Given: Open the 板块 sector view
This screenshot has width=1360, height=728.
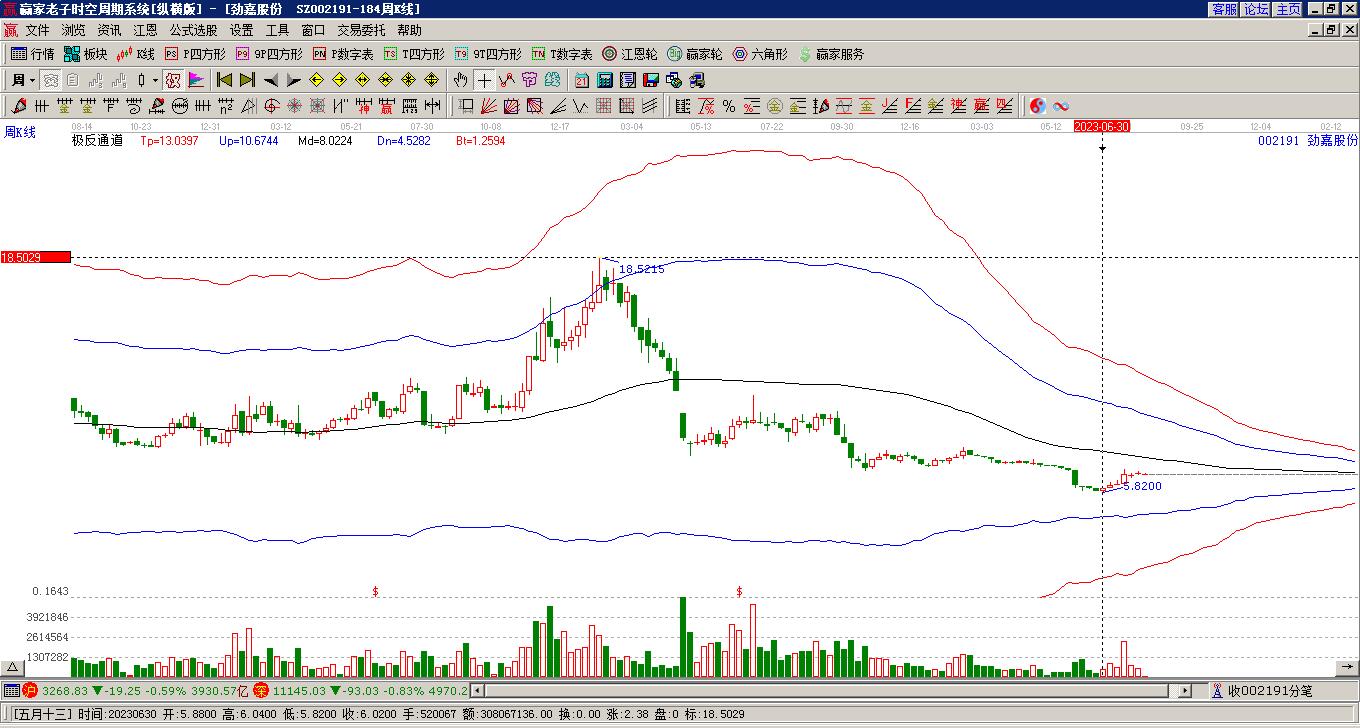Looking at the screenshot, I should pyautogui.click(x=86, y=54).
